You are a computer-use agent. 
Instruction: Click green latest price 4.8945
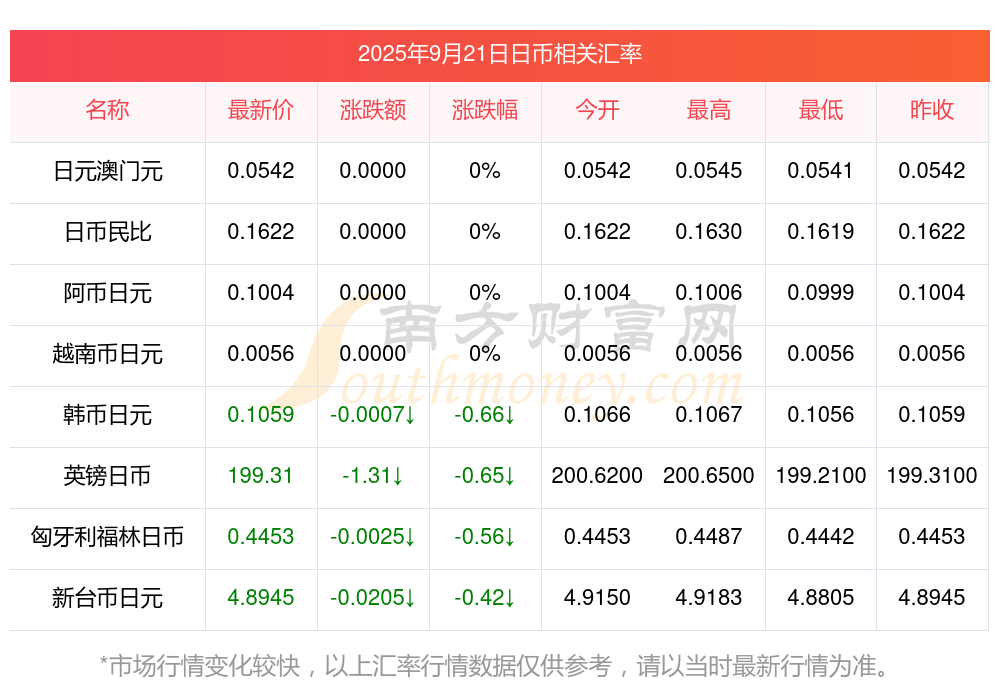[x=261, y=597]
